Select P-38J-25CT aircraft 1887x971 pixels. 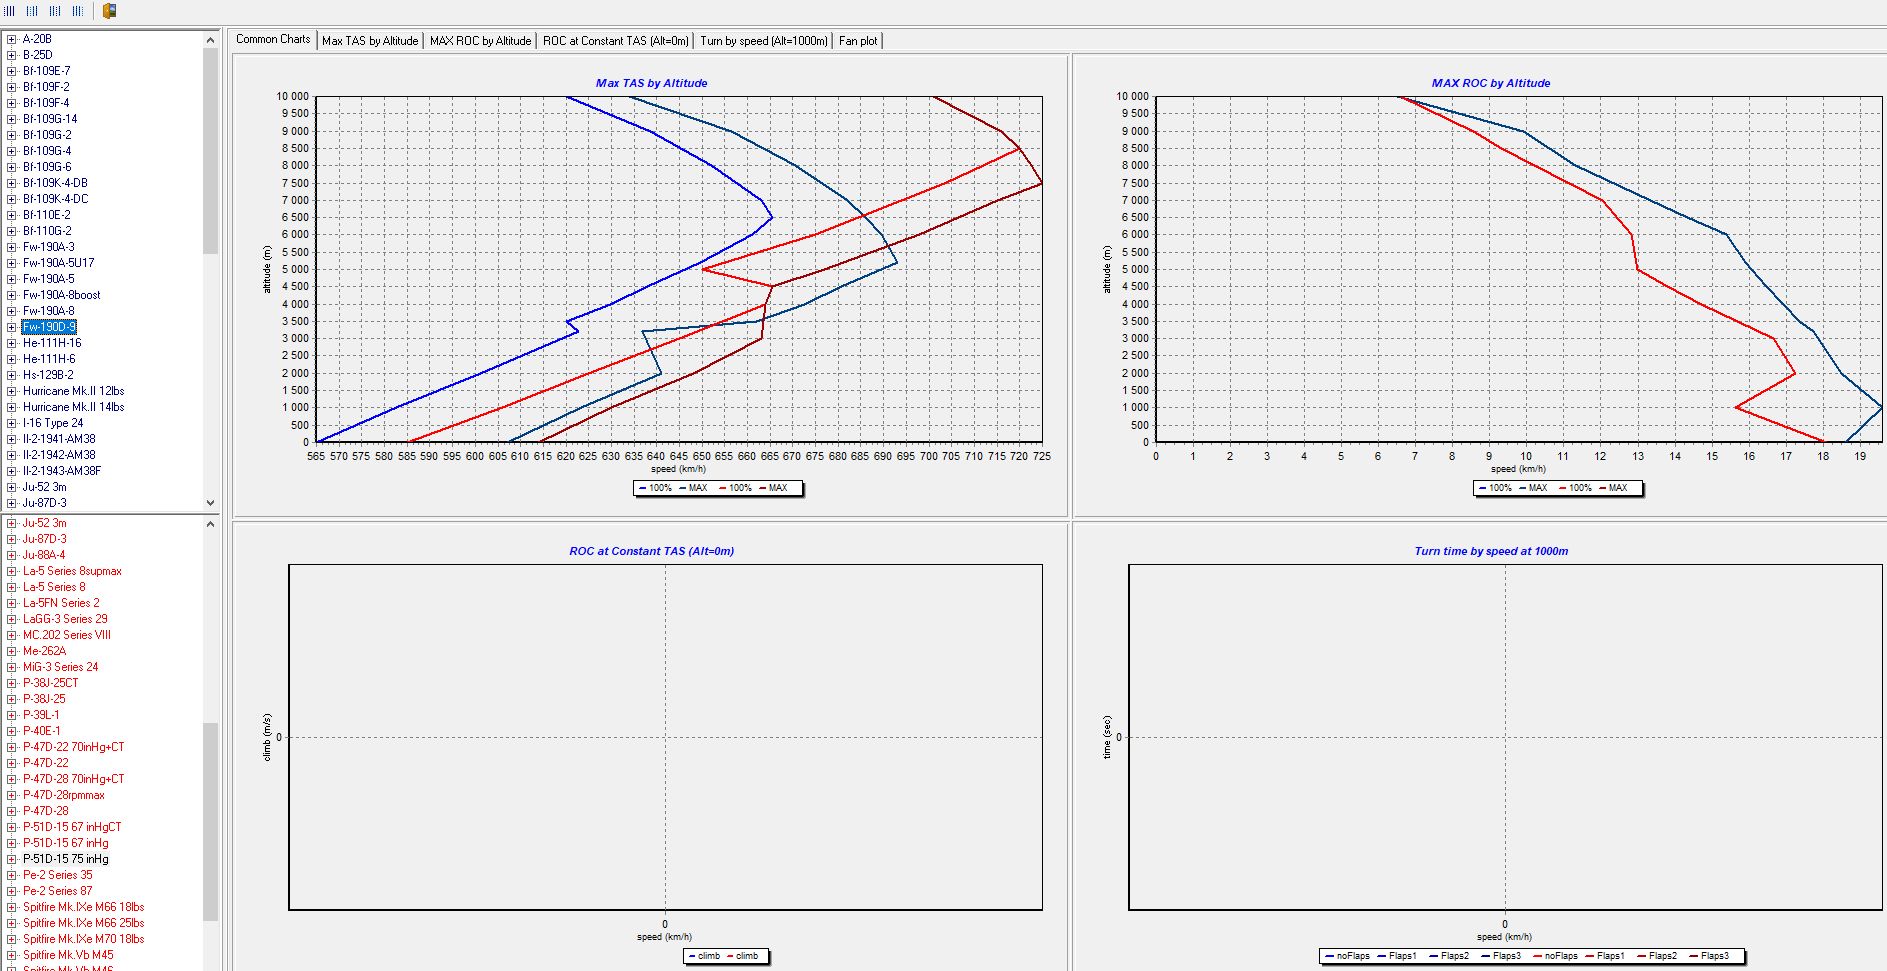point(50,683)
